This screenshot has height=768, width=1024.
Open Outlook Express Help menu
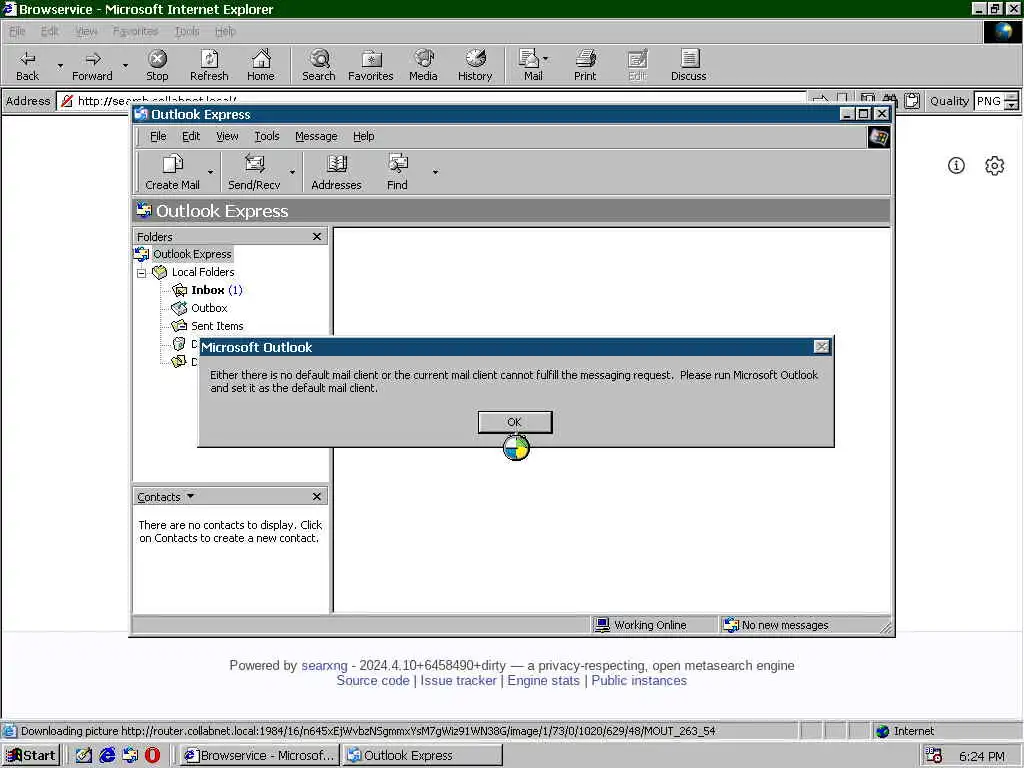(364, 136)
